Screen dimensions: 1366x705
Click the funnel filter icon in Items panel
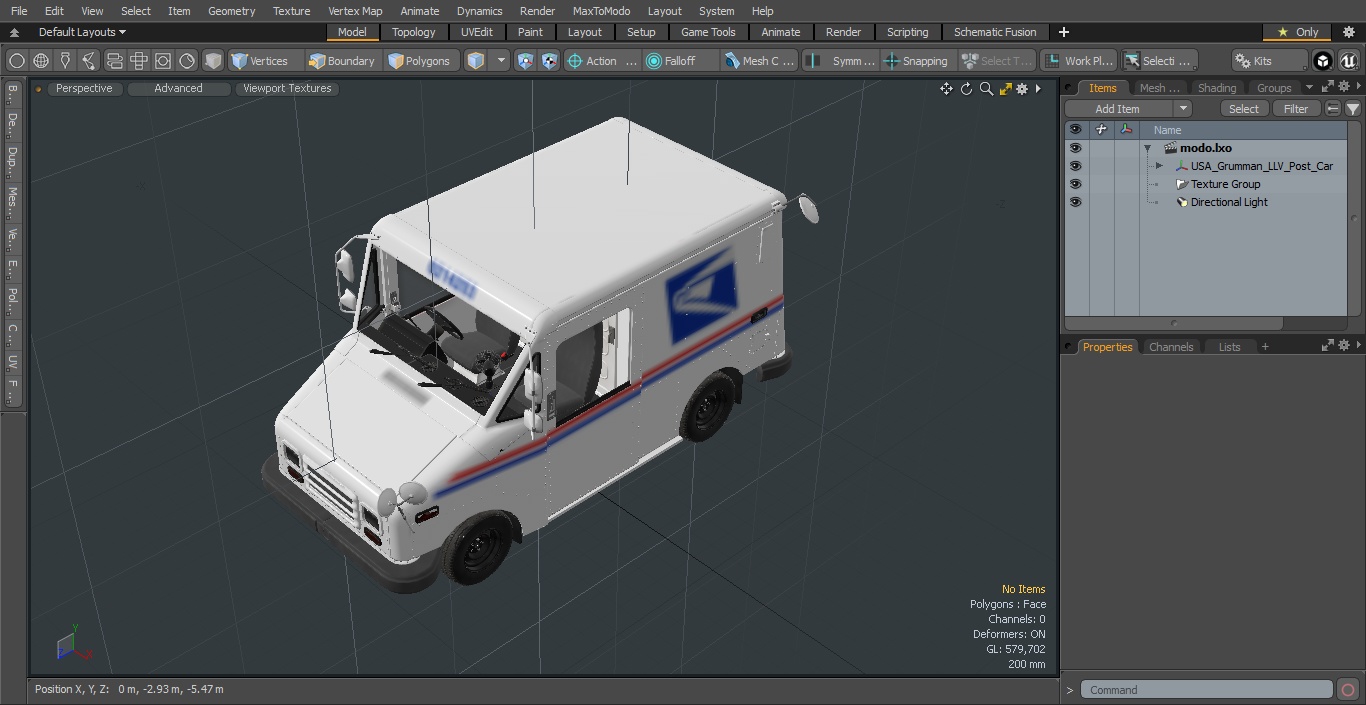pos(1353,109)
